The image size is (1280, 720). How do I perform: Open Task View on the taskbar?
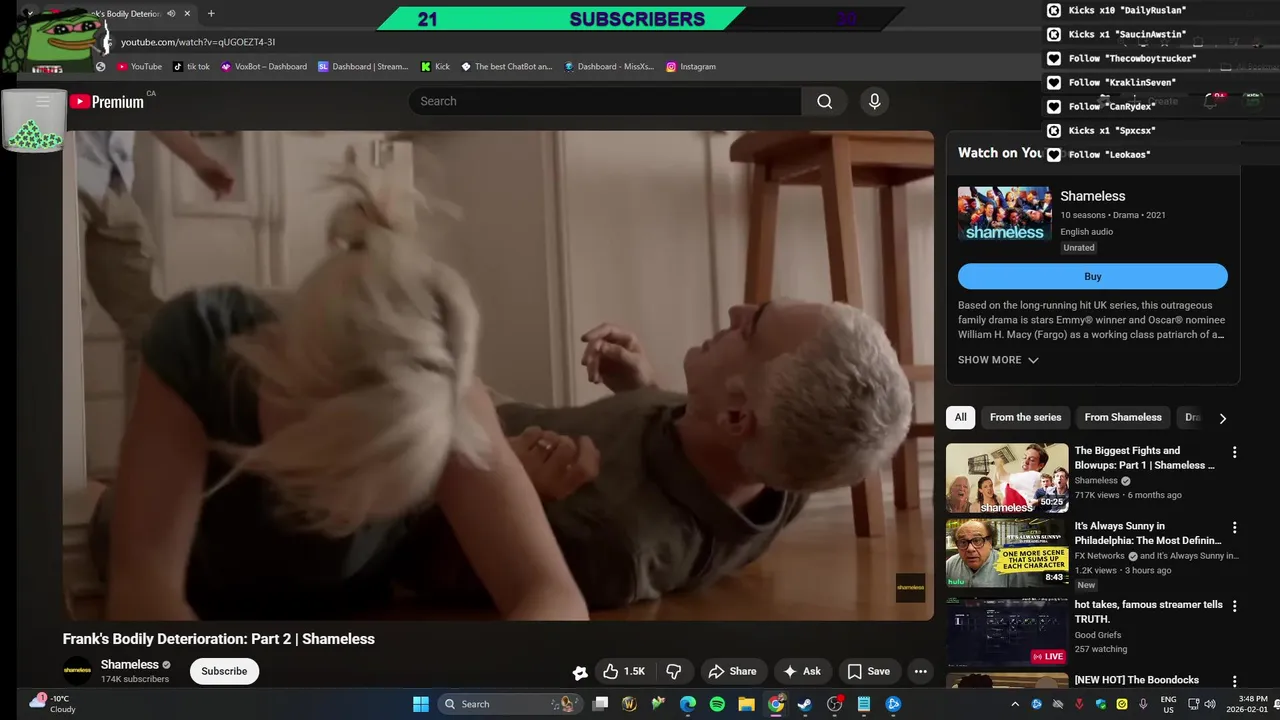[x=600, y=704]
